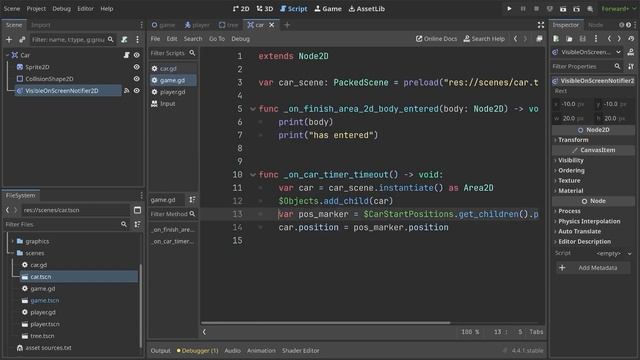Image resolution: width=640 pixels, height=360 pixels.
Task: Attach script icon in Scene dock toolbar
Action: point(124,40)
